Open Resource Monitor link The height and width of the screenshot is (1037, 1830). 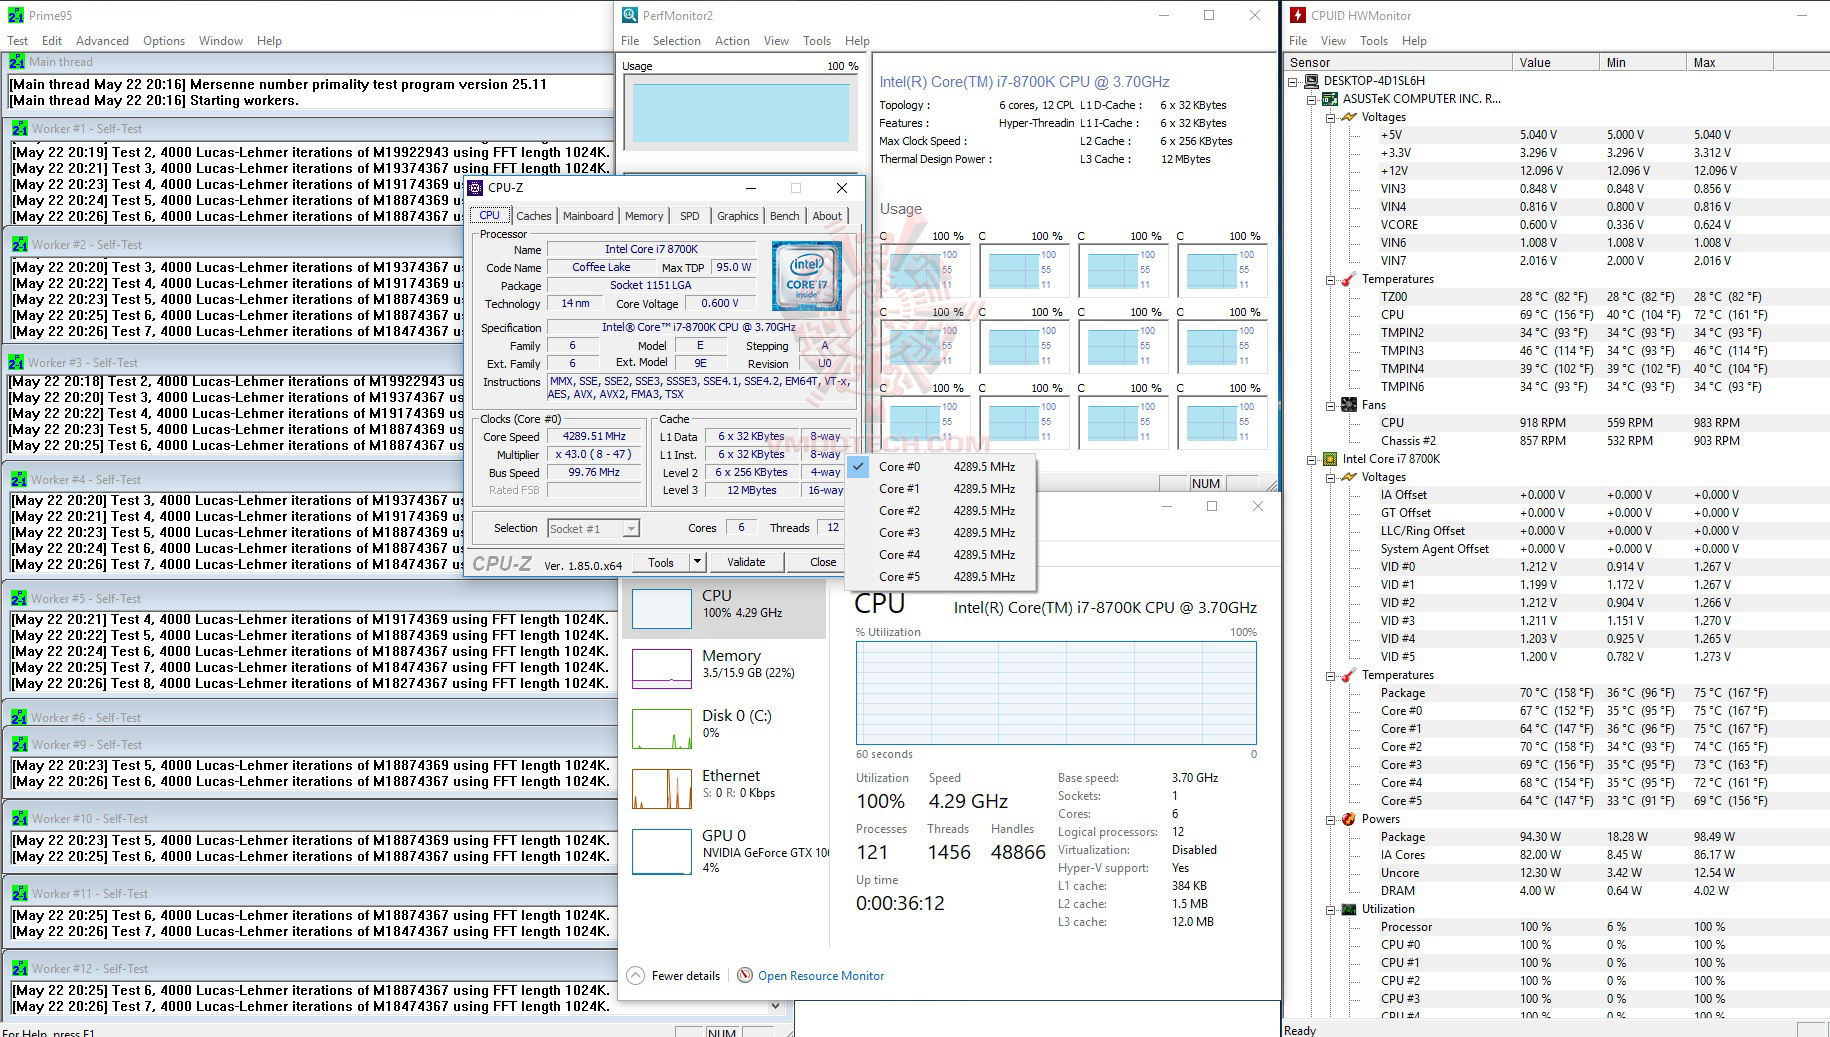point(821,975)
